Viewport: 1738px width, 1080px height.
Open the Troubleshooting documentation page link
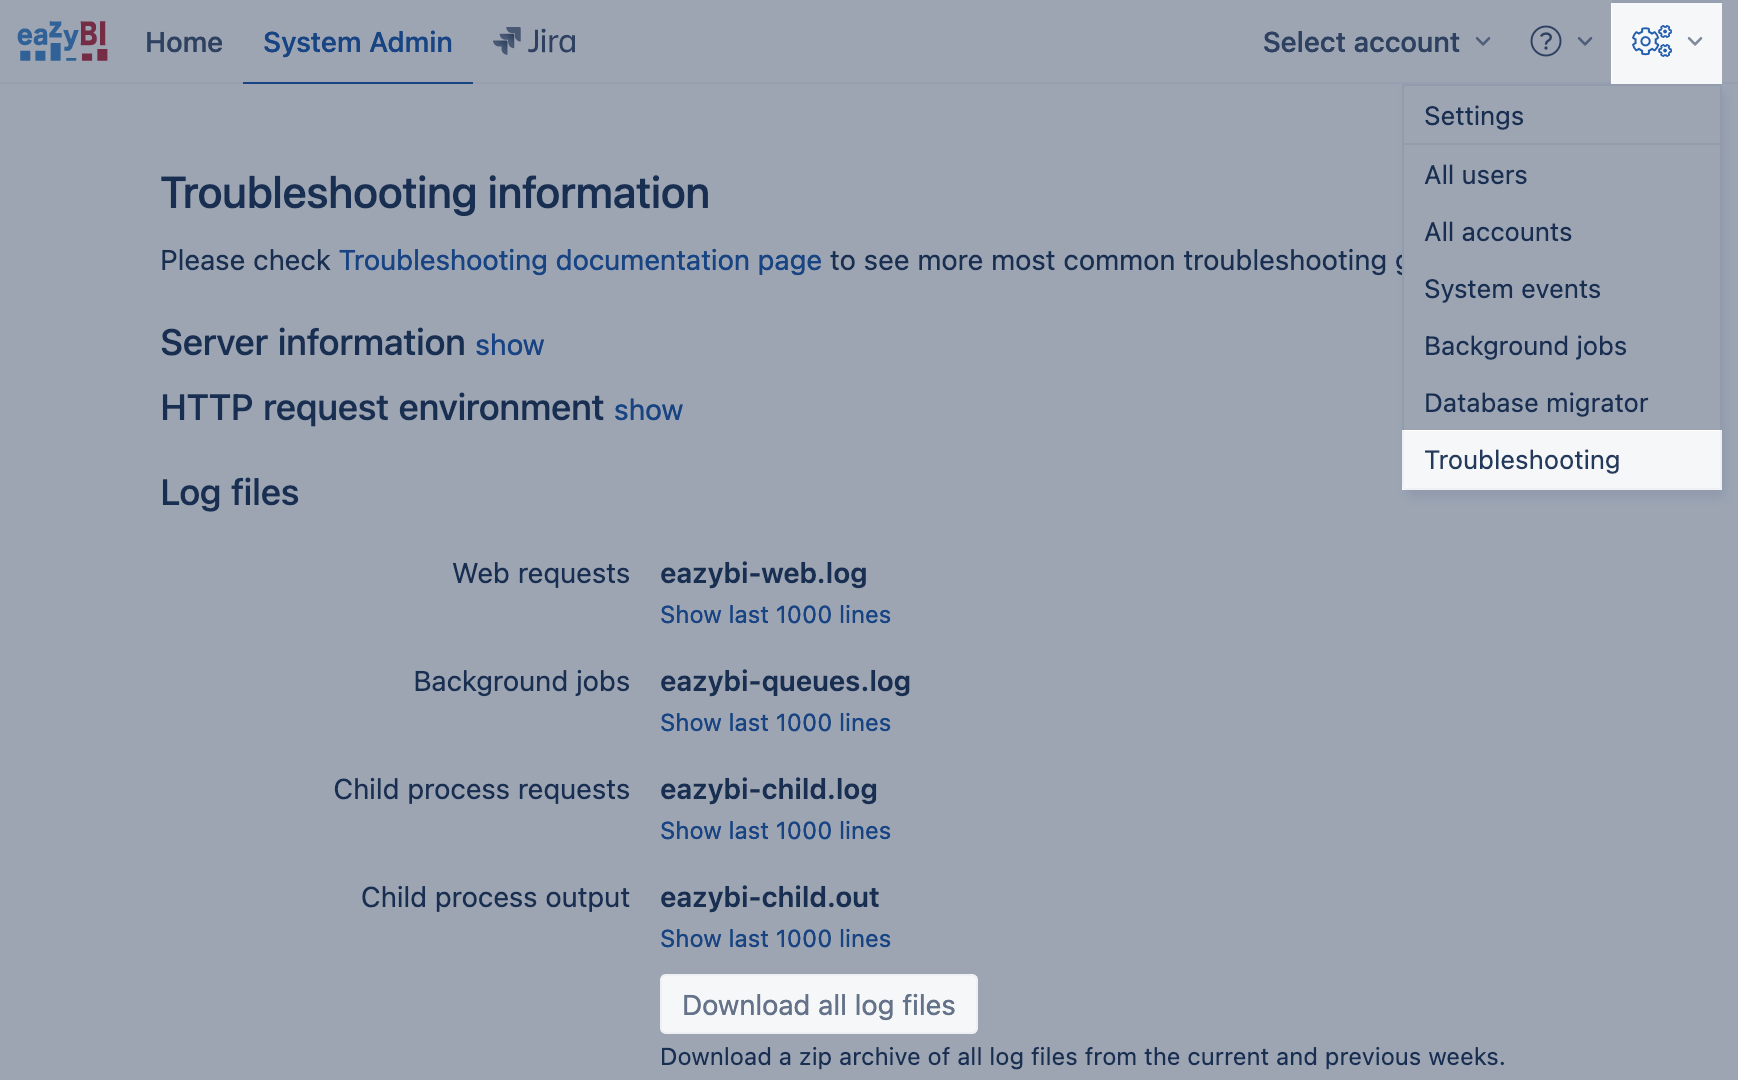point(580,261)
